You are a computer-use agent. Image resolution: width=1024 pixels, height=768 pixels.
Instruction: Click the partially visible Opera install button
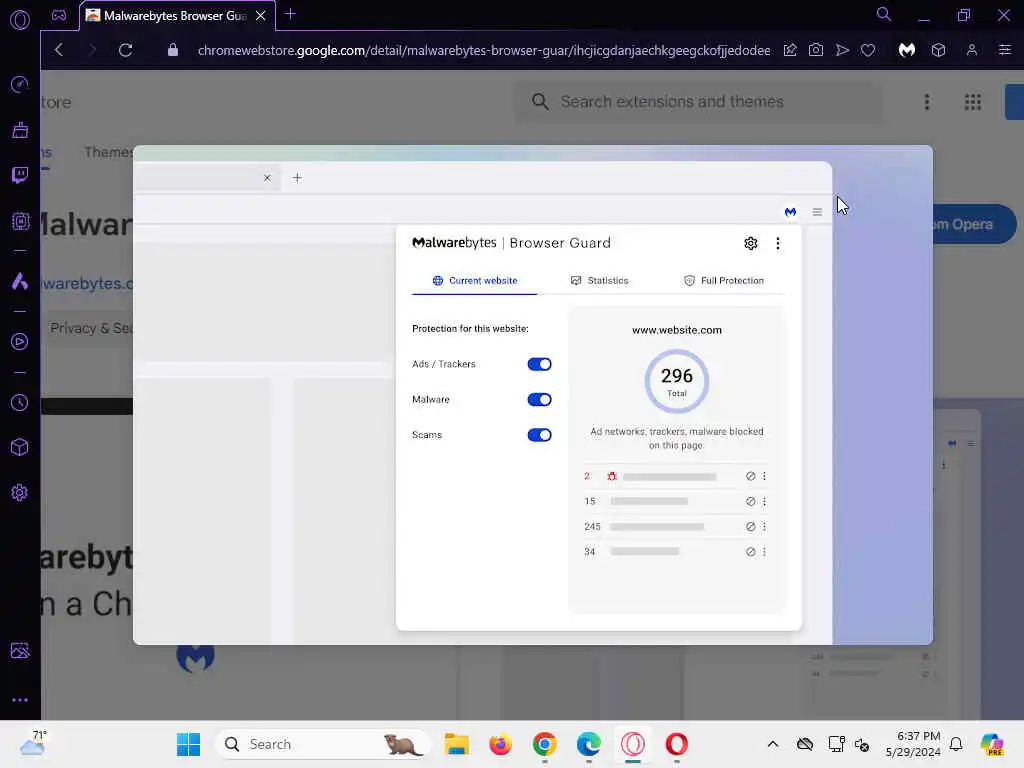974,225
